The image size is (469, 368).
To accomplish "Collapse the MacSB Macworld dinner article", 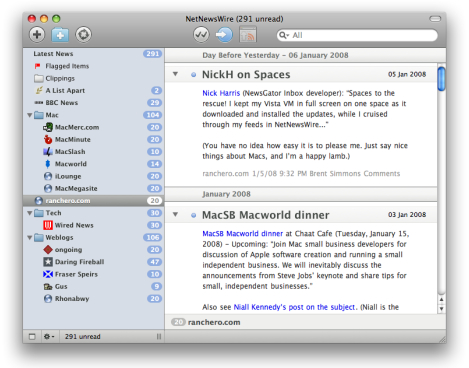I will (175, 214).
